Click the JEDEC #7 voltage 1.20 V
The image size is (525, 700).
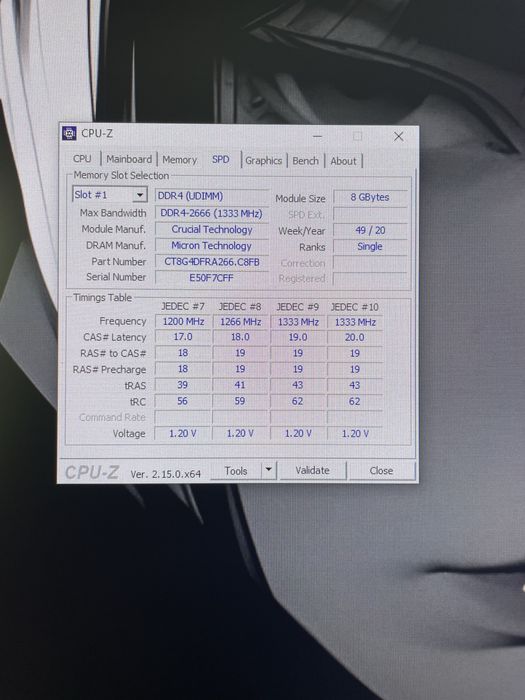[x=183, y=433]
